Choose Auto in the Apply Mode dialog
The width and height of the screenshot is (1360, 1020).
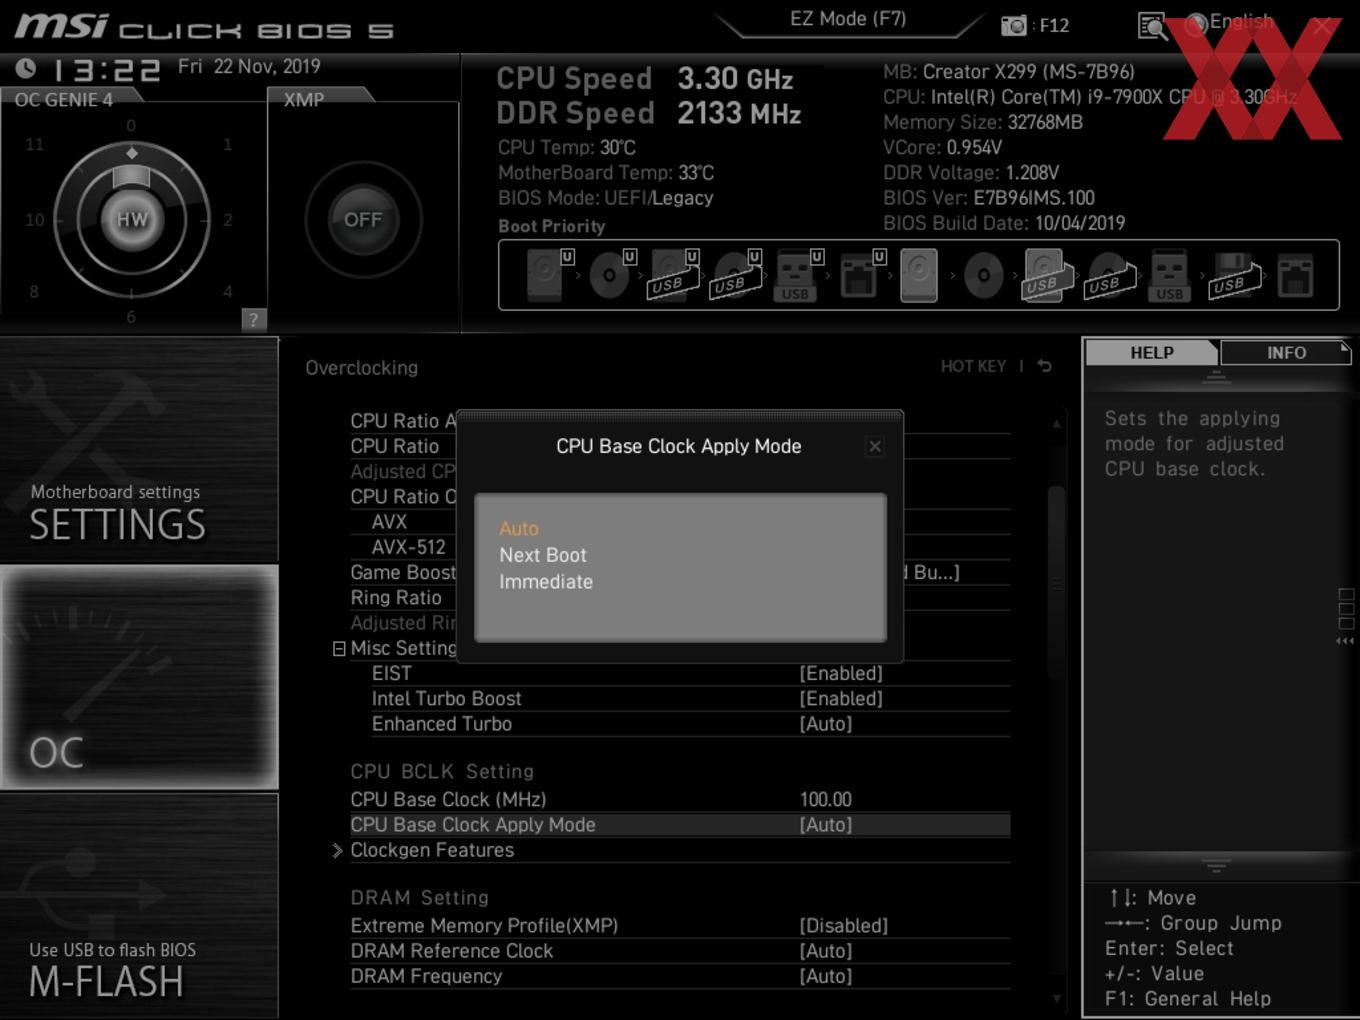[x=519, y=528]
